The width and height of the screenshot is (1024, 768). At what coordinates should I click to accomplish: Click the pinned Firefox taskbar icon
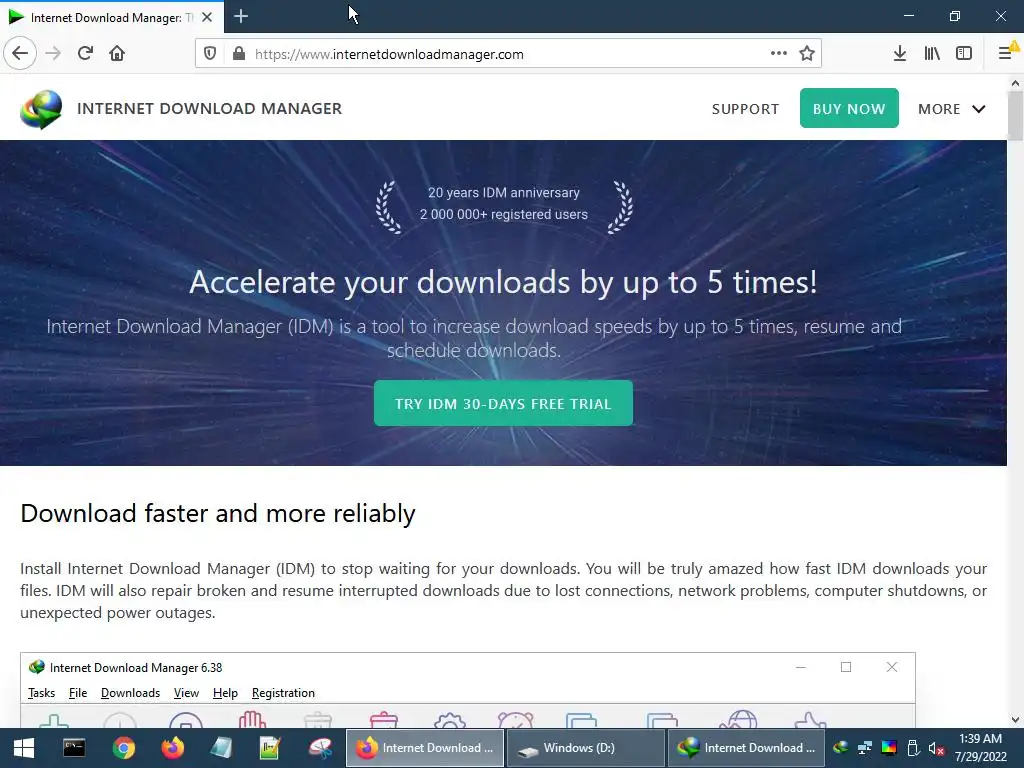point(173,748)
